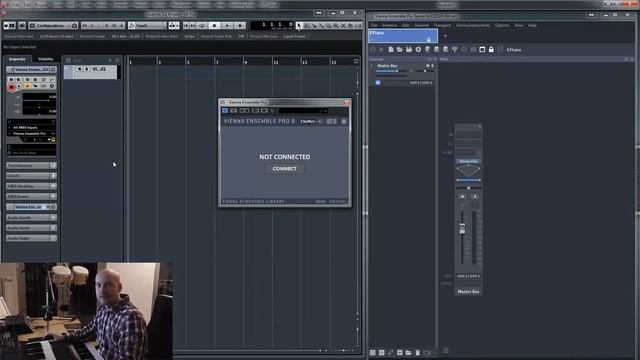The height and width of the screenshot is (360, 640).
Task: Click the Cubase transport position display
Action: (x=271, y=25)
